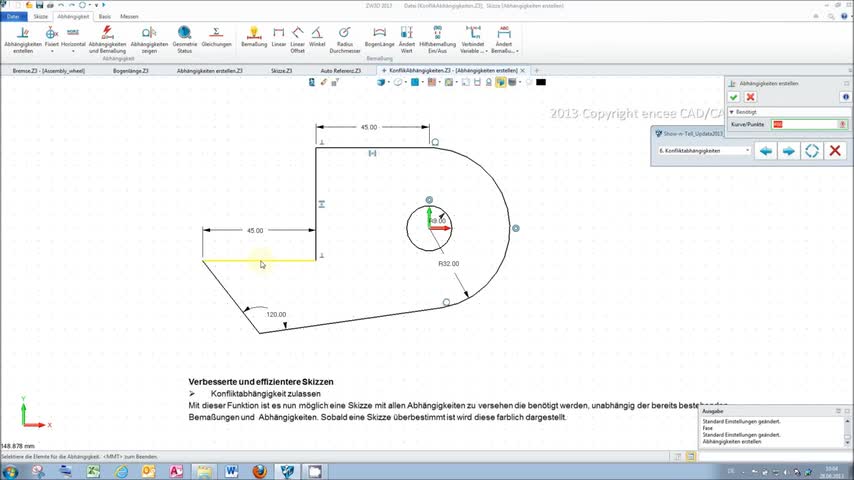Open the Abhängigkeiten erstellen.Z3 document tab

pyautogui.click(x=210, y=71)
